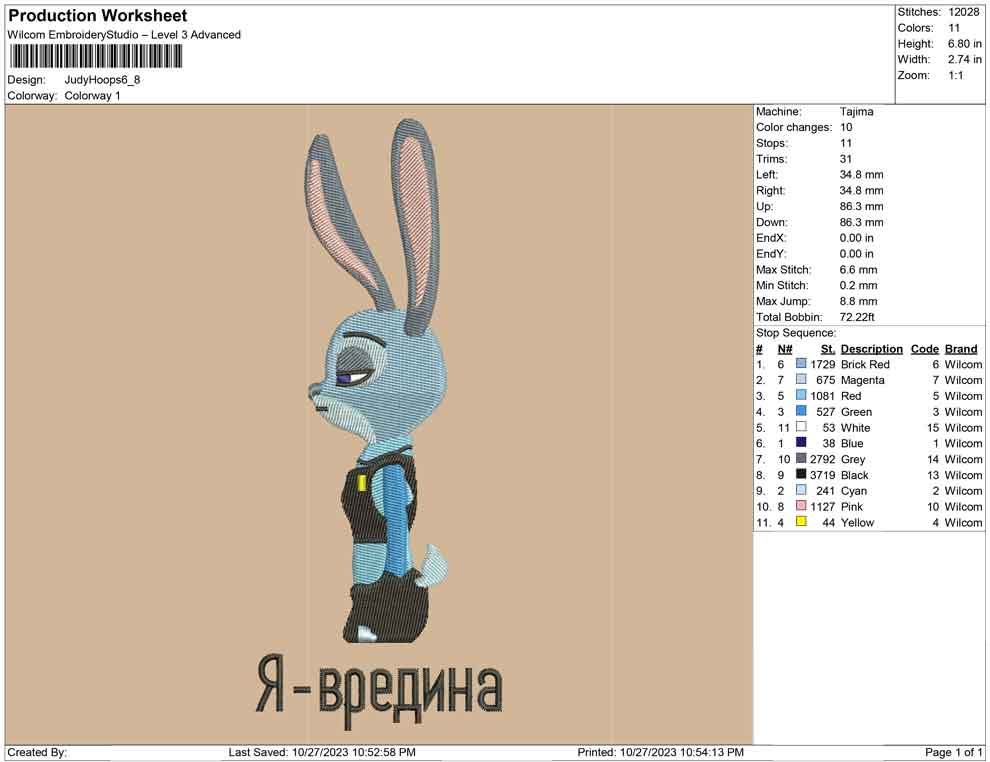
Task: Choose the Pink thread color swatch
Action: (x=801, y=507)
